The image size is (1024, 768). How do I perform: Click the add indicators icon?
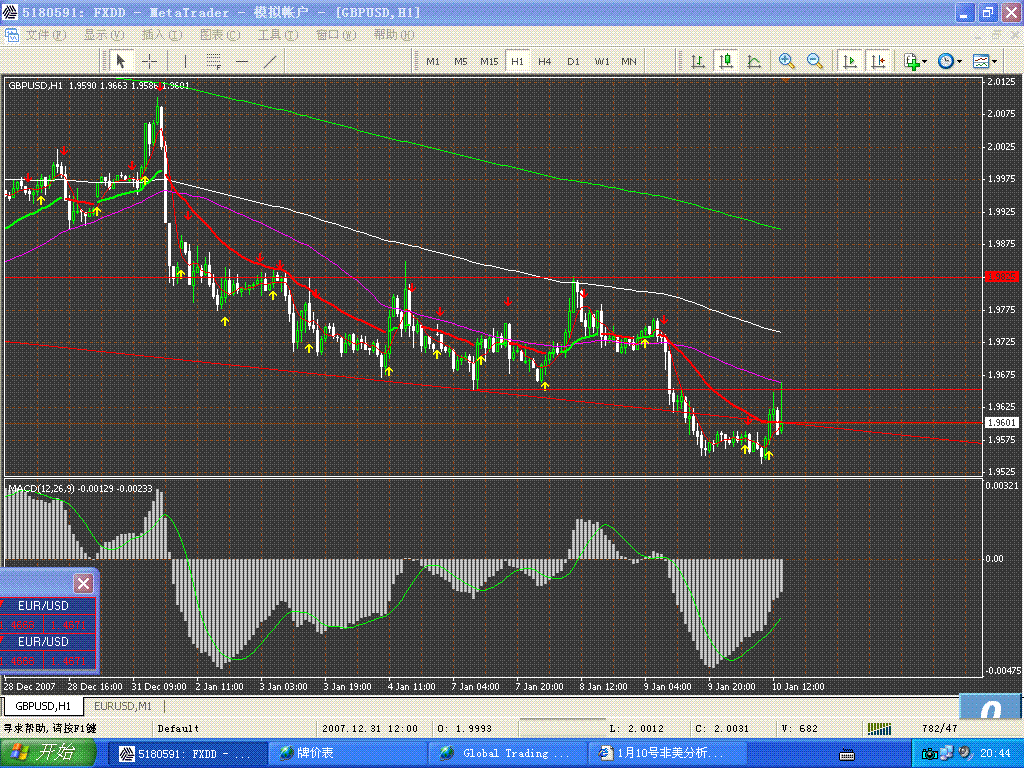912,61
